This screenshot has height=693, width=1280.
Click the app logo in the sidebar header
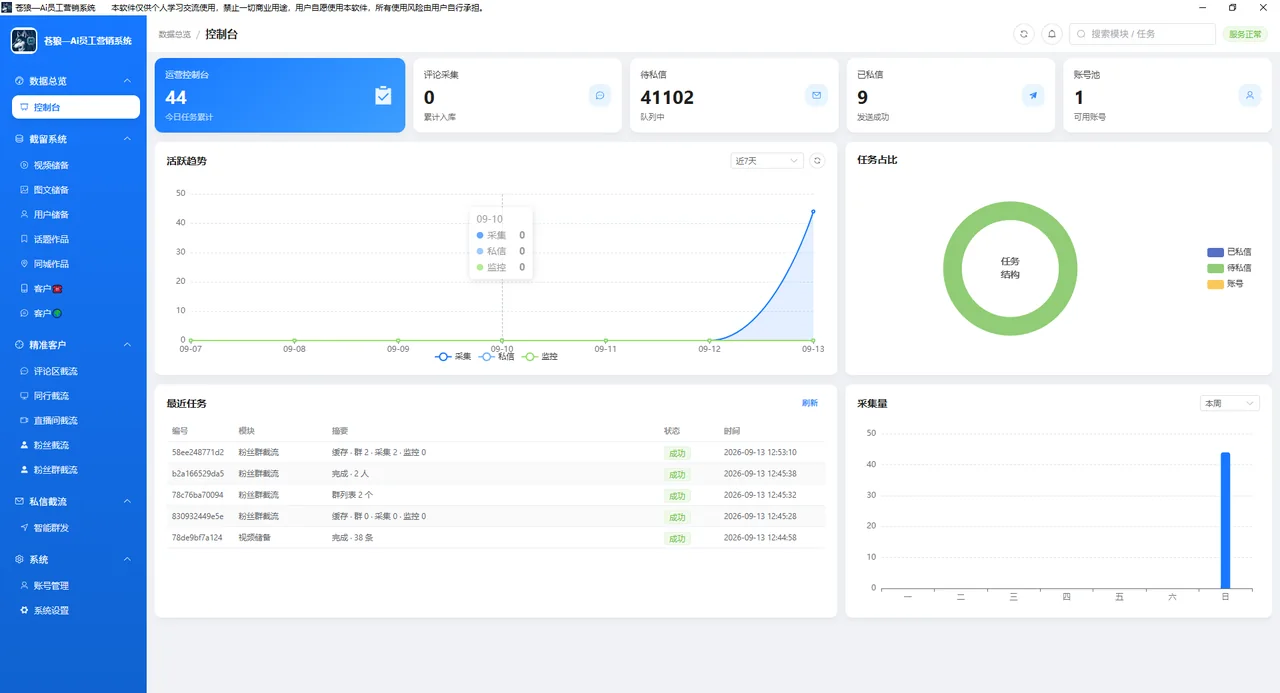pyautogui.click(x=24, y=40)
